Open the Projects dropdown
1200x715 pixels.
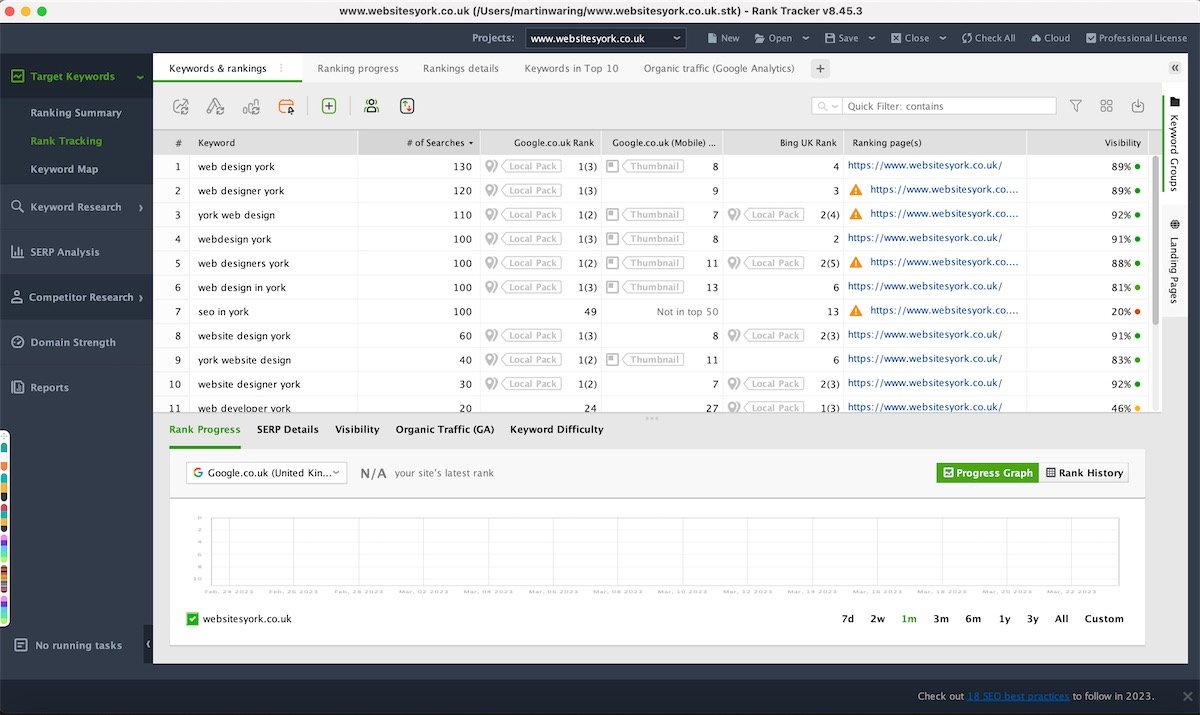click(x=606, y=39)
